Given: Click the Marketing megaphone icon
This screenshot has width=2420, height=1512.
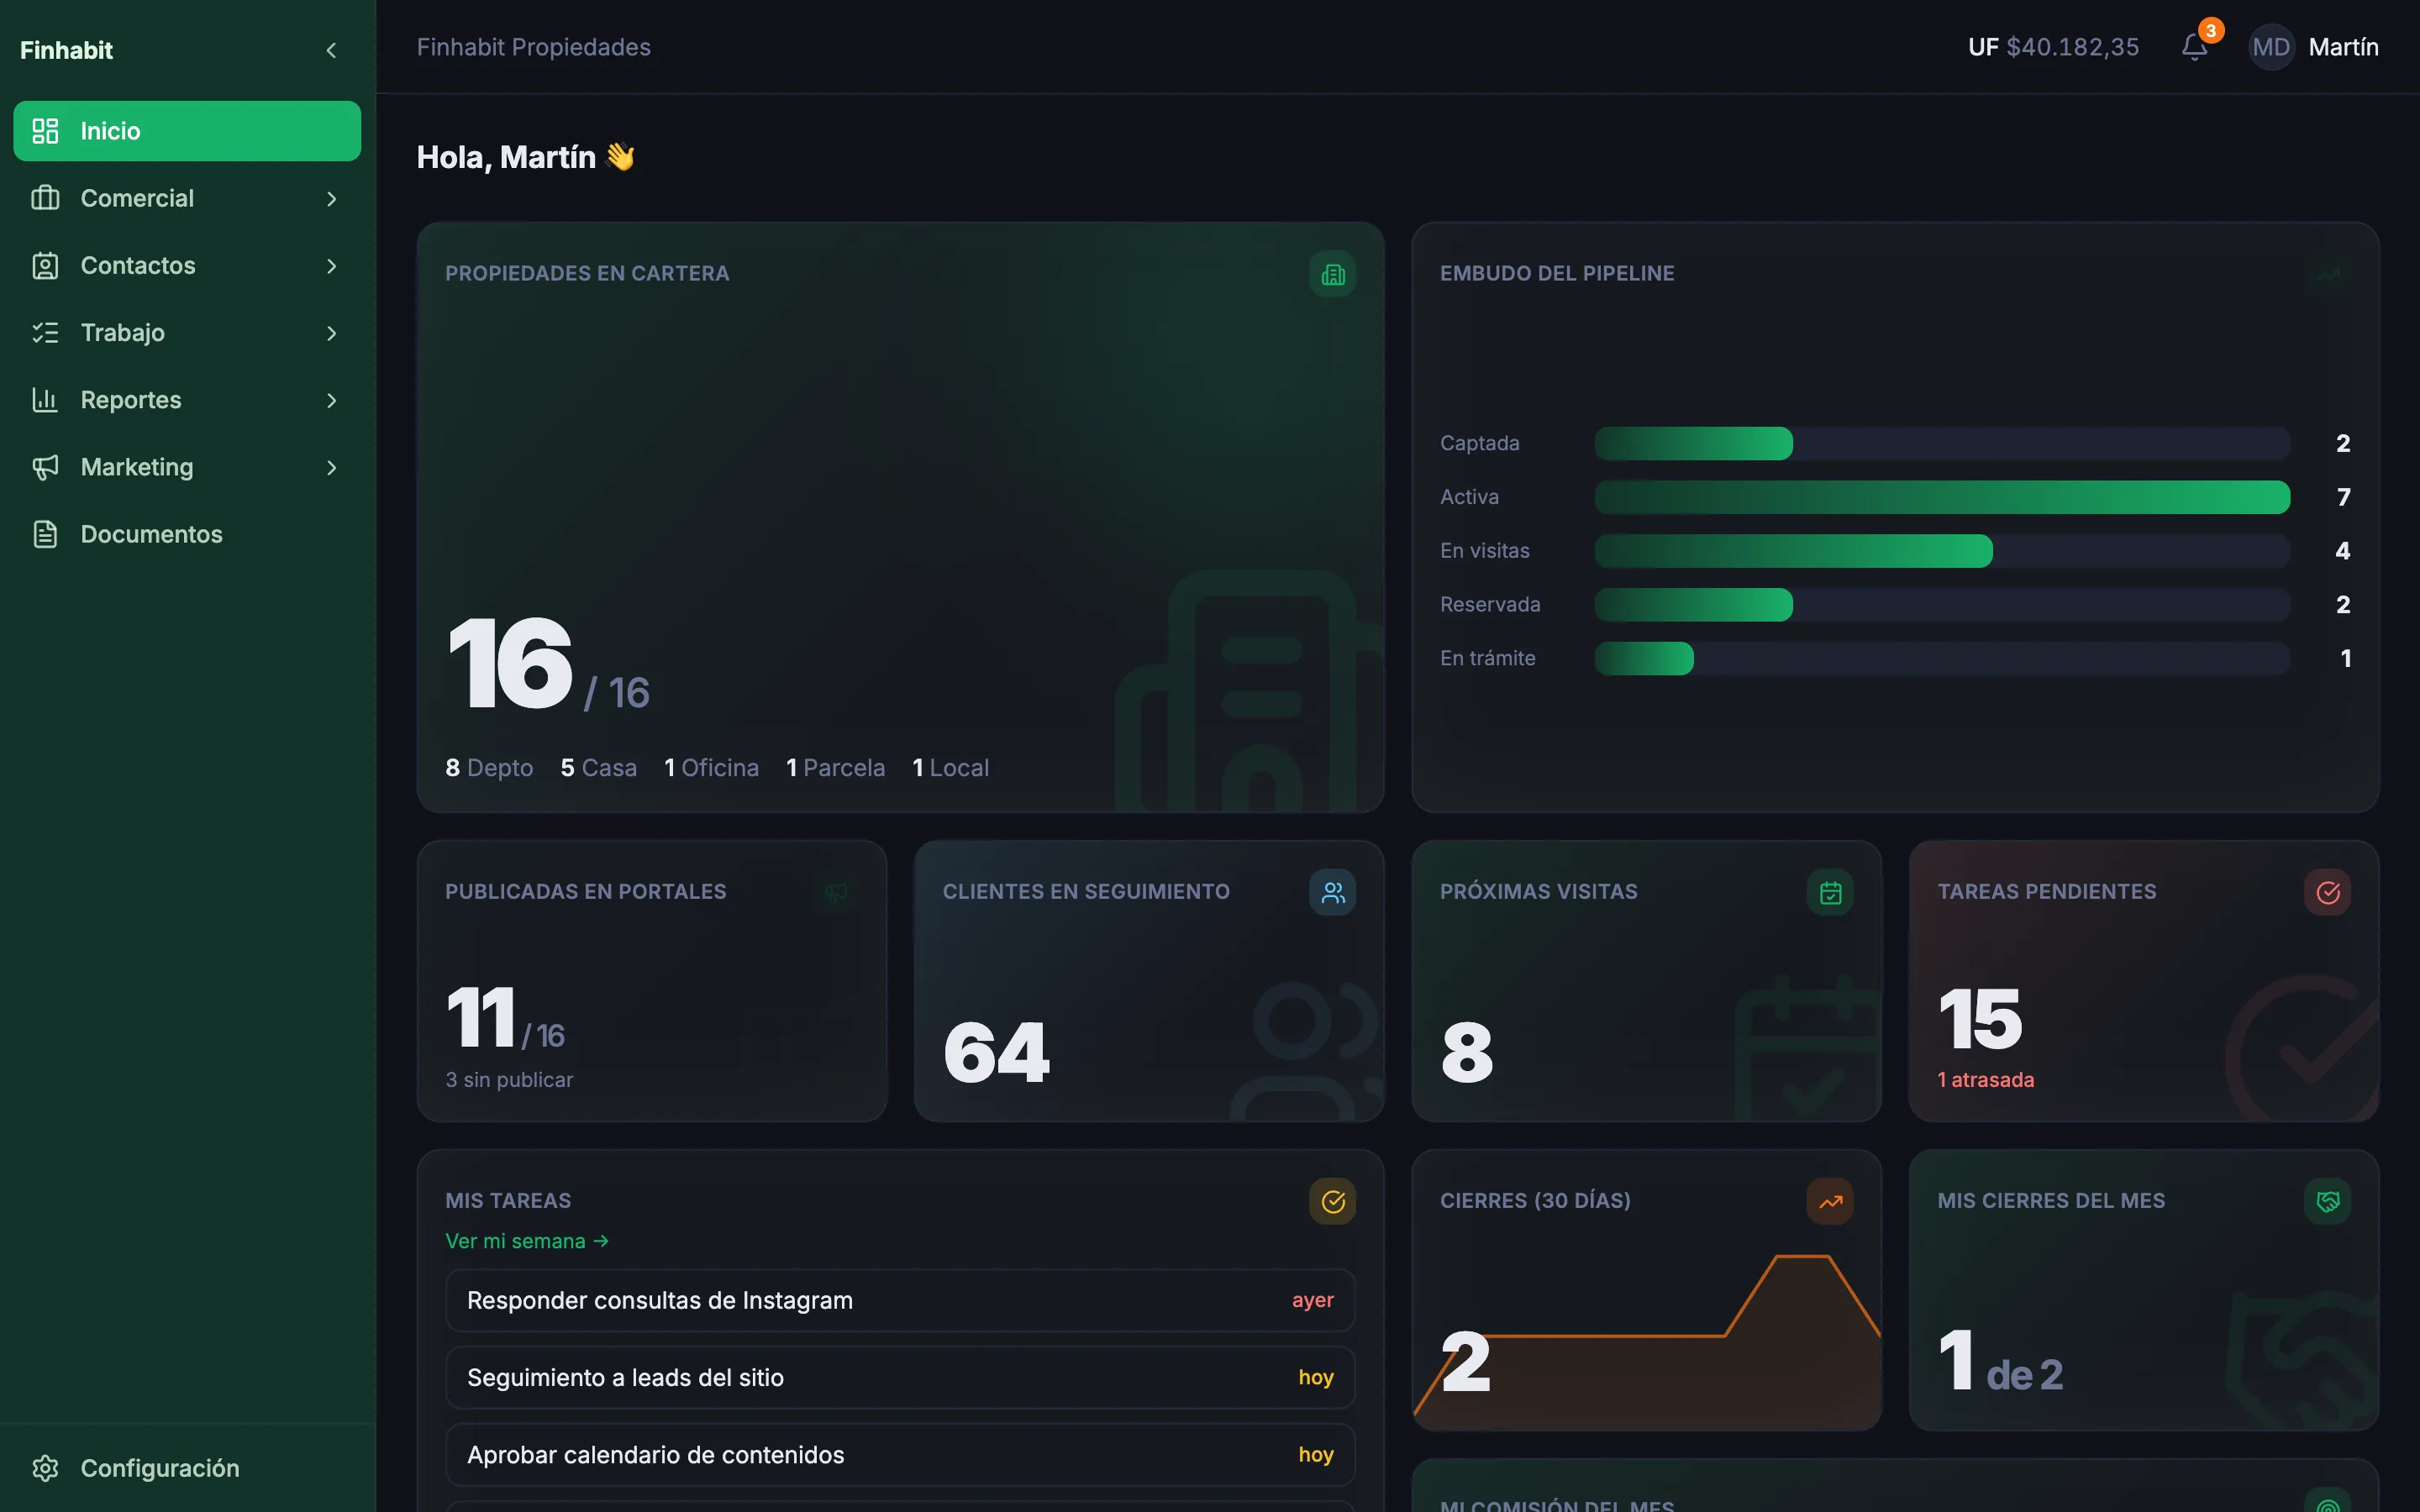Looking at the screenshot, I should (45, 467).
